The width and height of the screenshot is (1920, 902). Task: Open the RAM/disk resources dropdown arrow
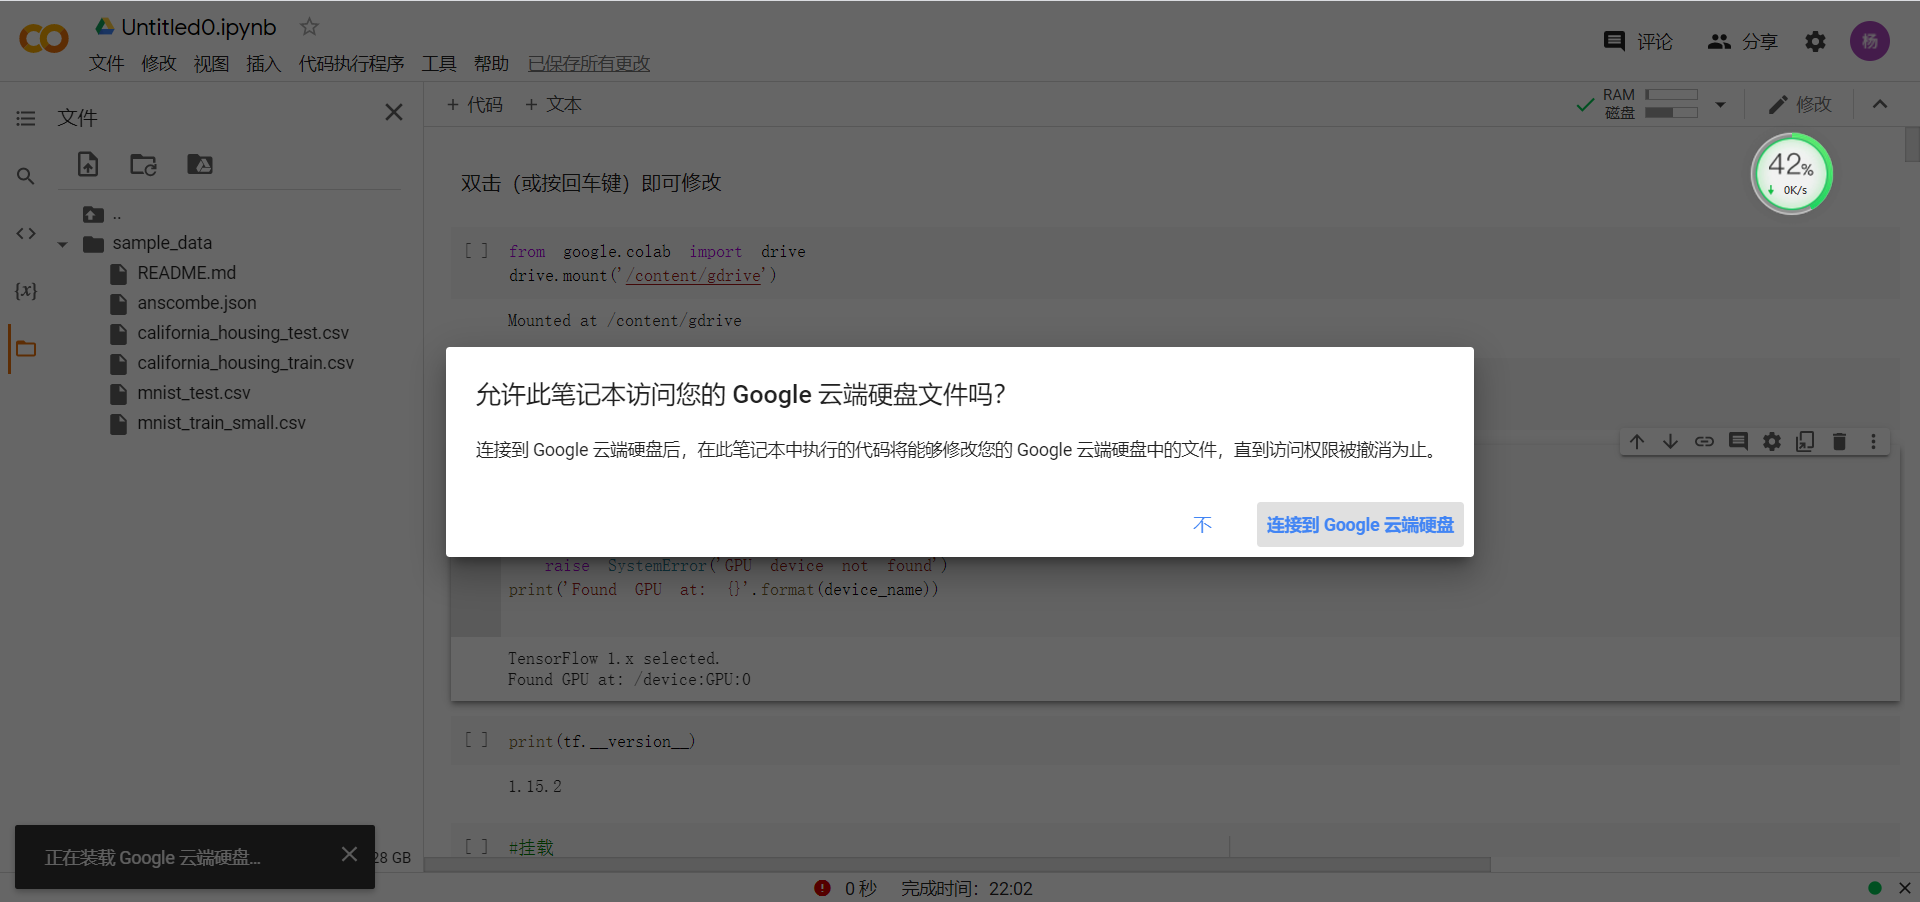tap(1720, 104)
